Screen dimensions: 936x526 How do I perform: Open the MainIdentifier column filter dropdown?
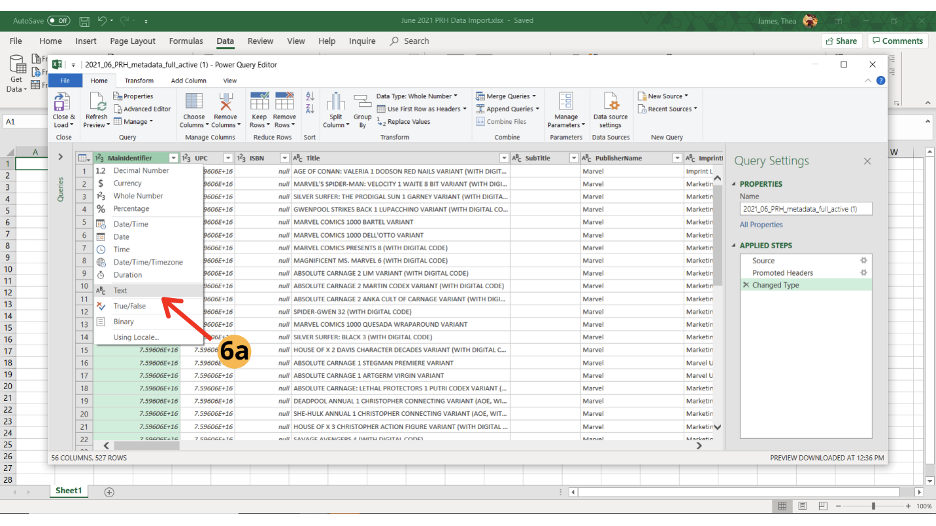pyautogui.click(x=173, y=158)
